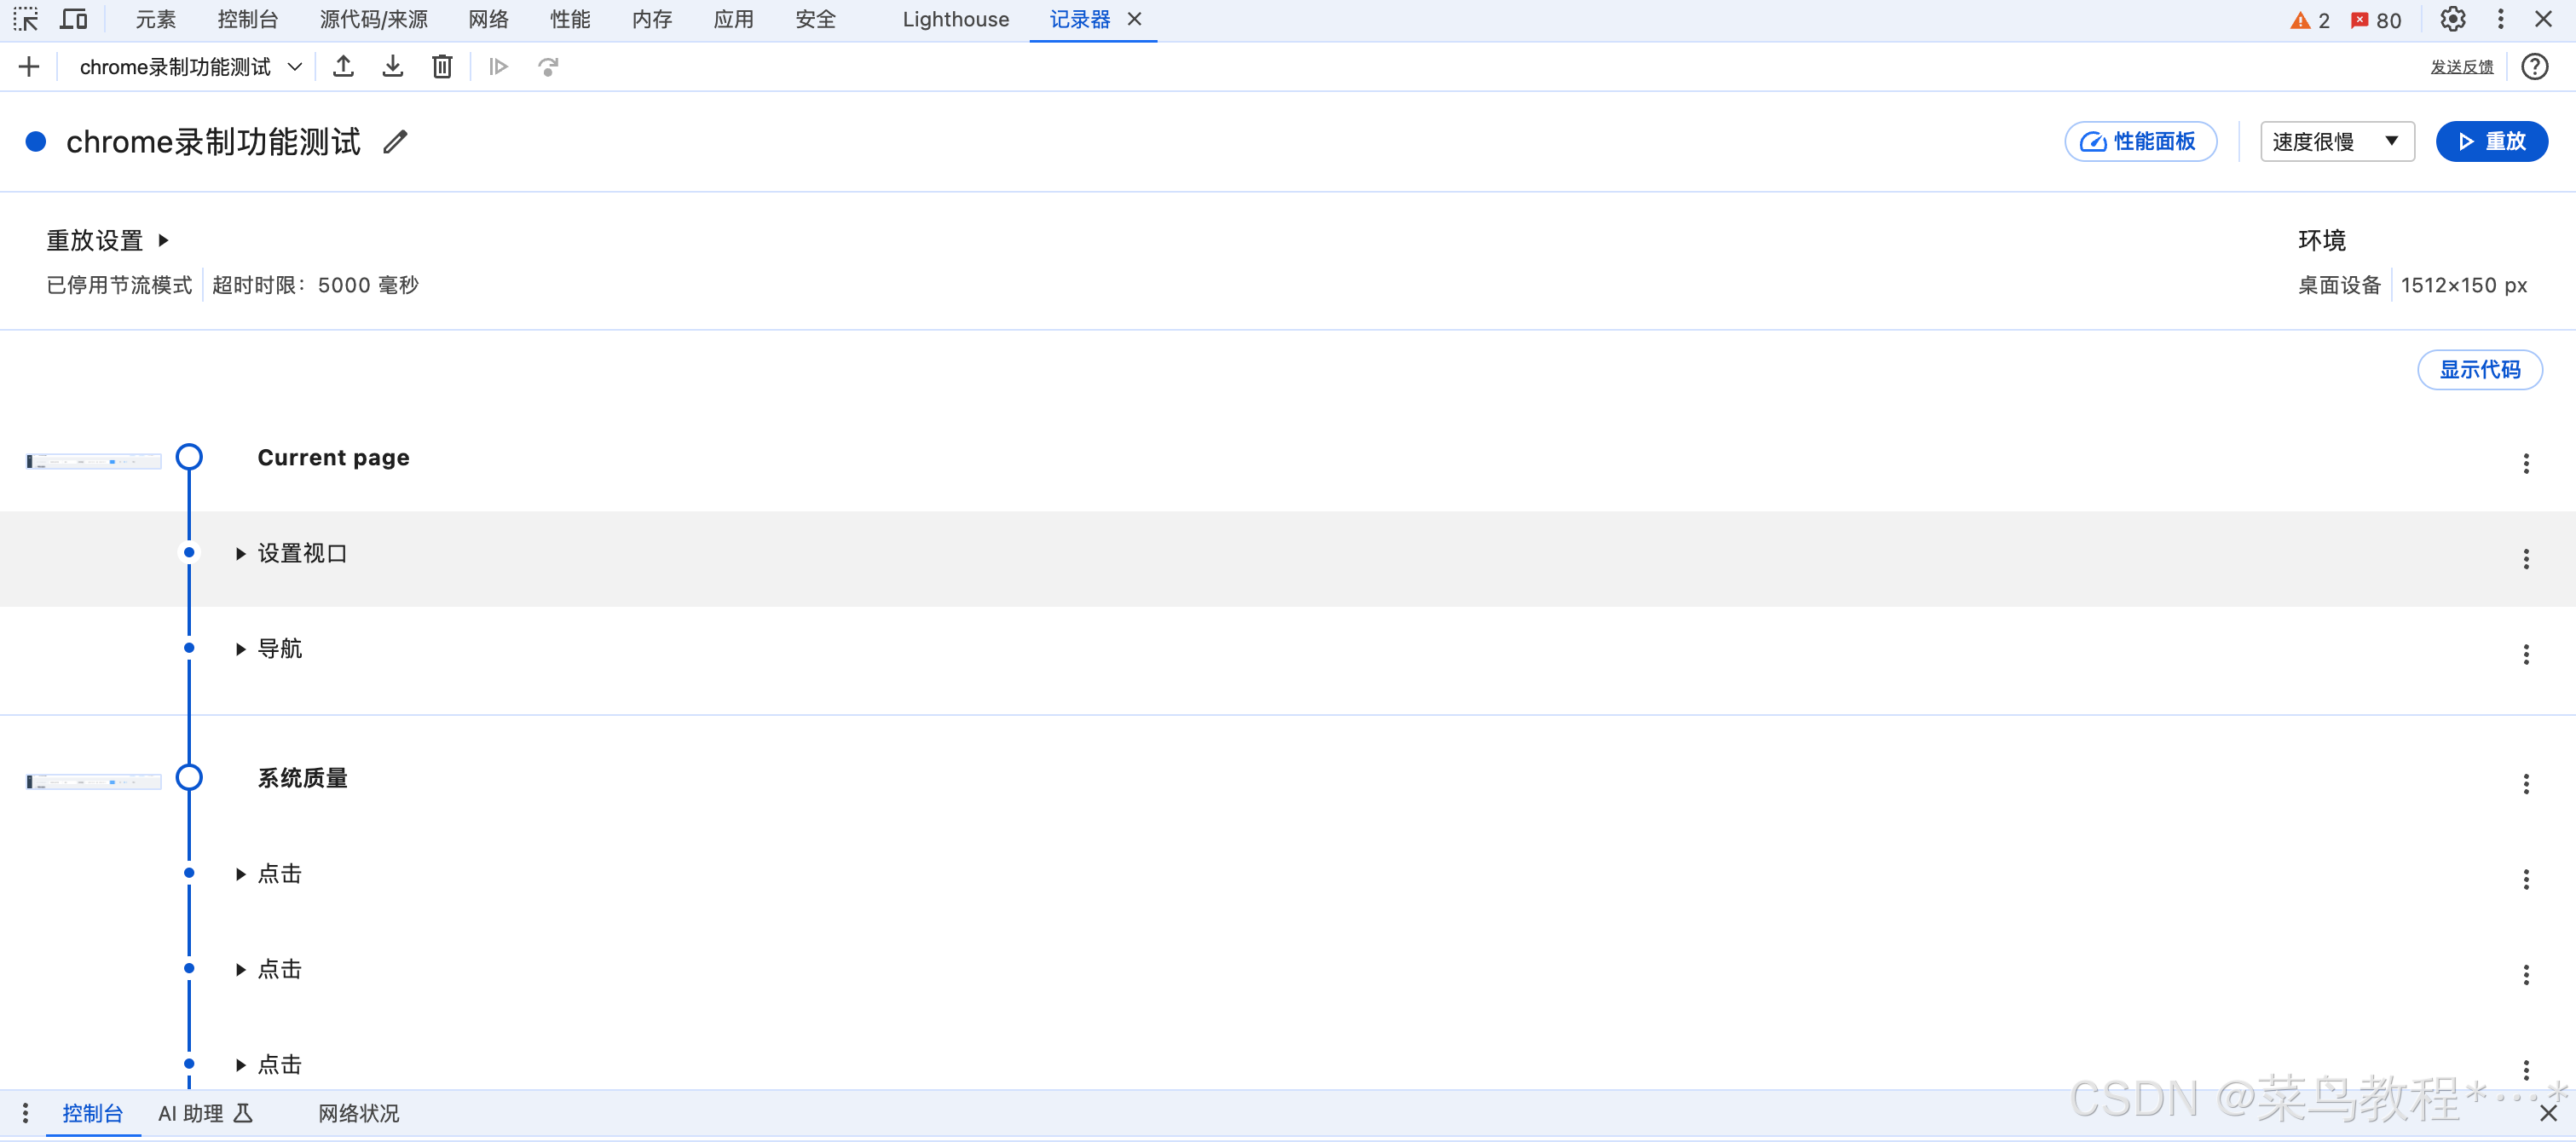Click the import recording upload icon
This screenshot has height=1142, width=2576.
click(x=343, y=67)
